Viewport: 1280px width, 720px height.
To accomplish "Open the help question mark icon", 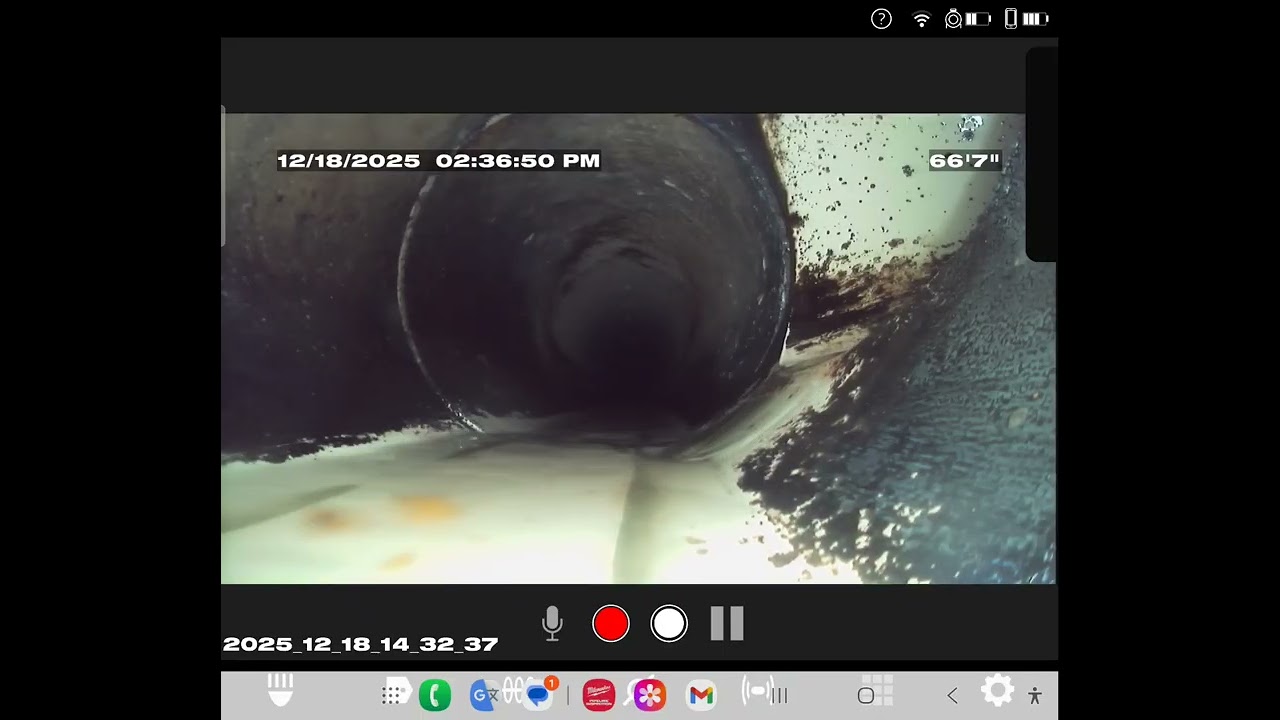I will pos(881,19).
